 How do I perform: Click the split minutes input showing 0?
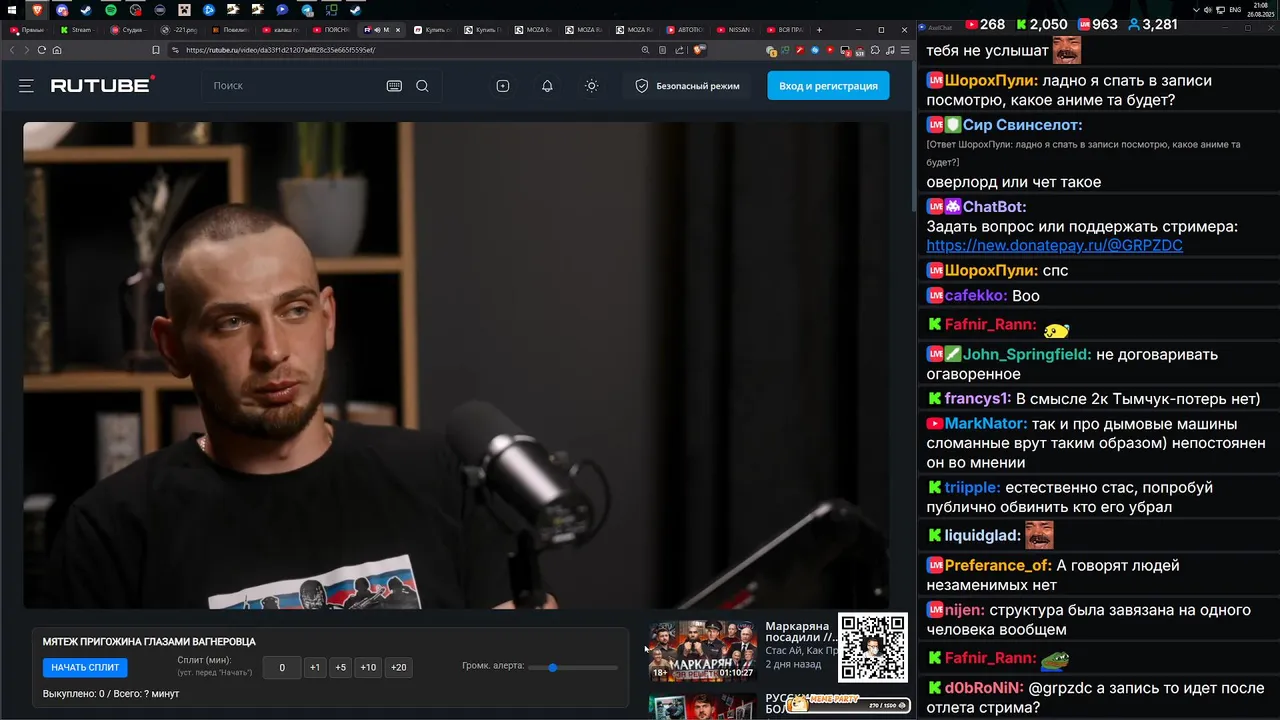tap(282, 667)
